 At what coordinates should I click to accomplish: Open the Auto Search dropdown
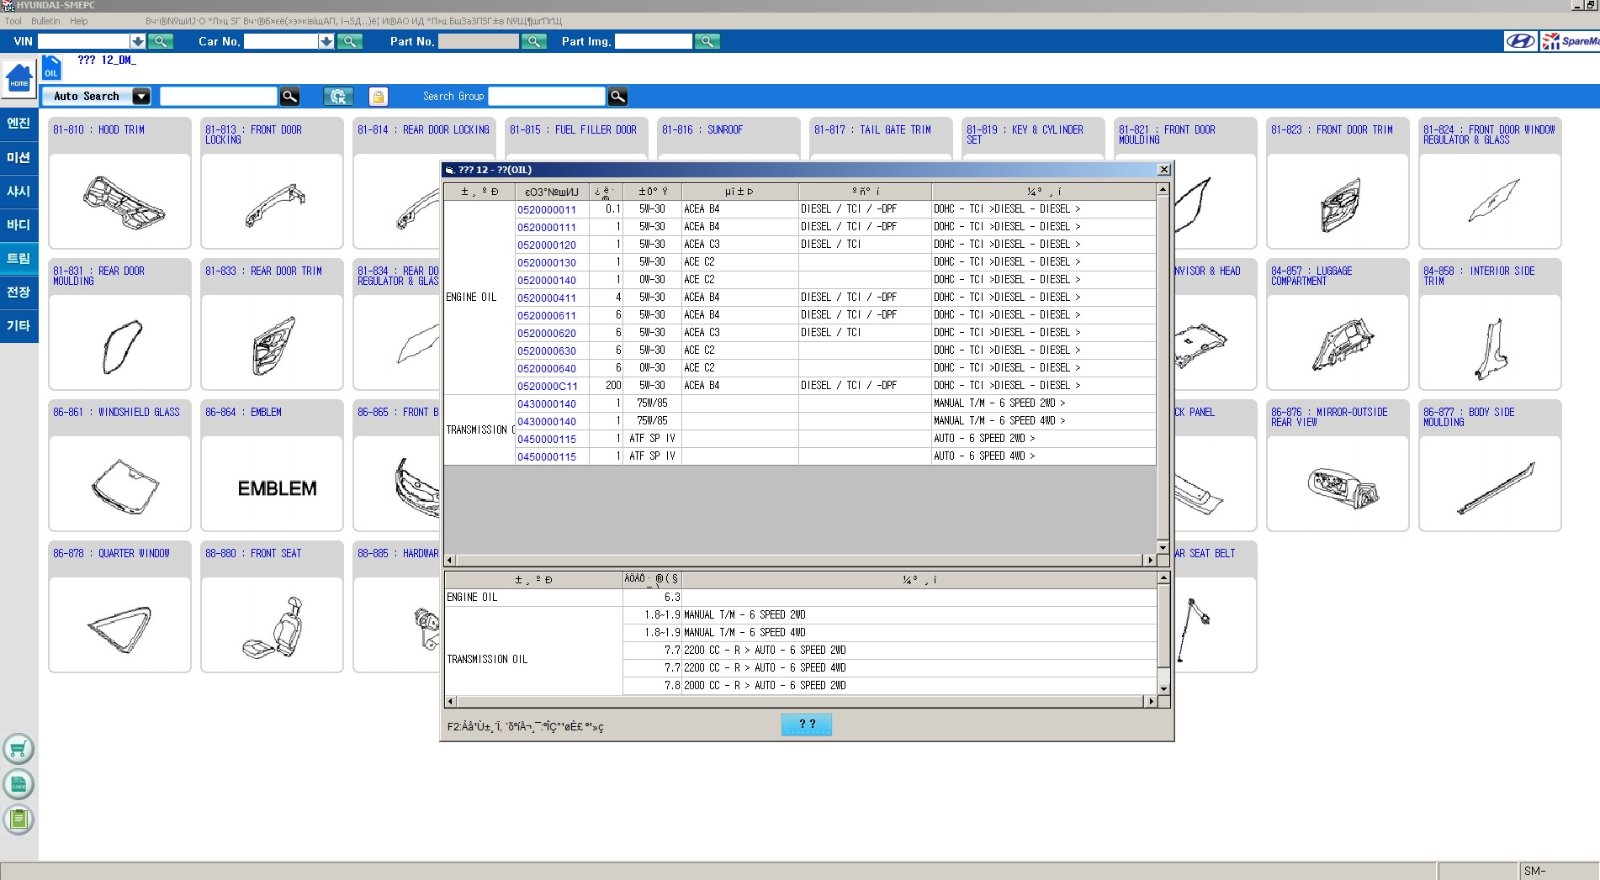[141, 96]
